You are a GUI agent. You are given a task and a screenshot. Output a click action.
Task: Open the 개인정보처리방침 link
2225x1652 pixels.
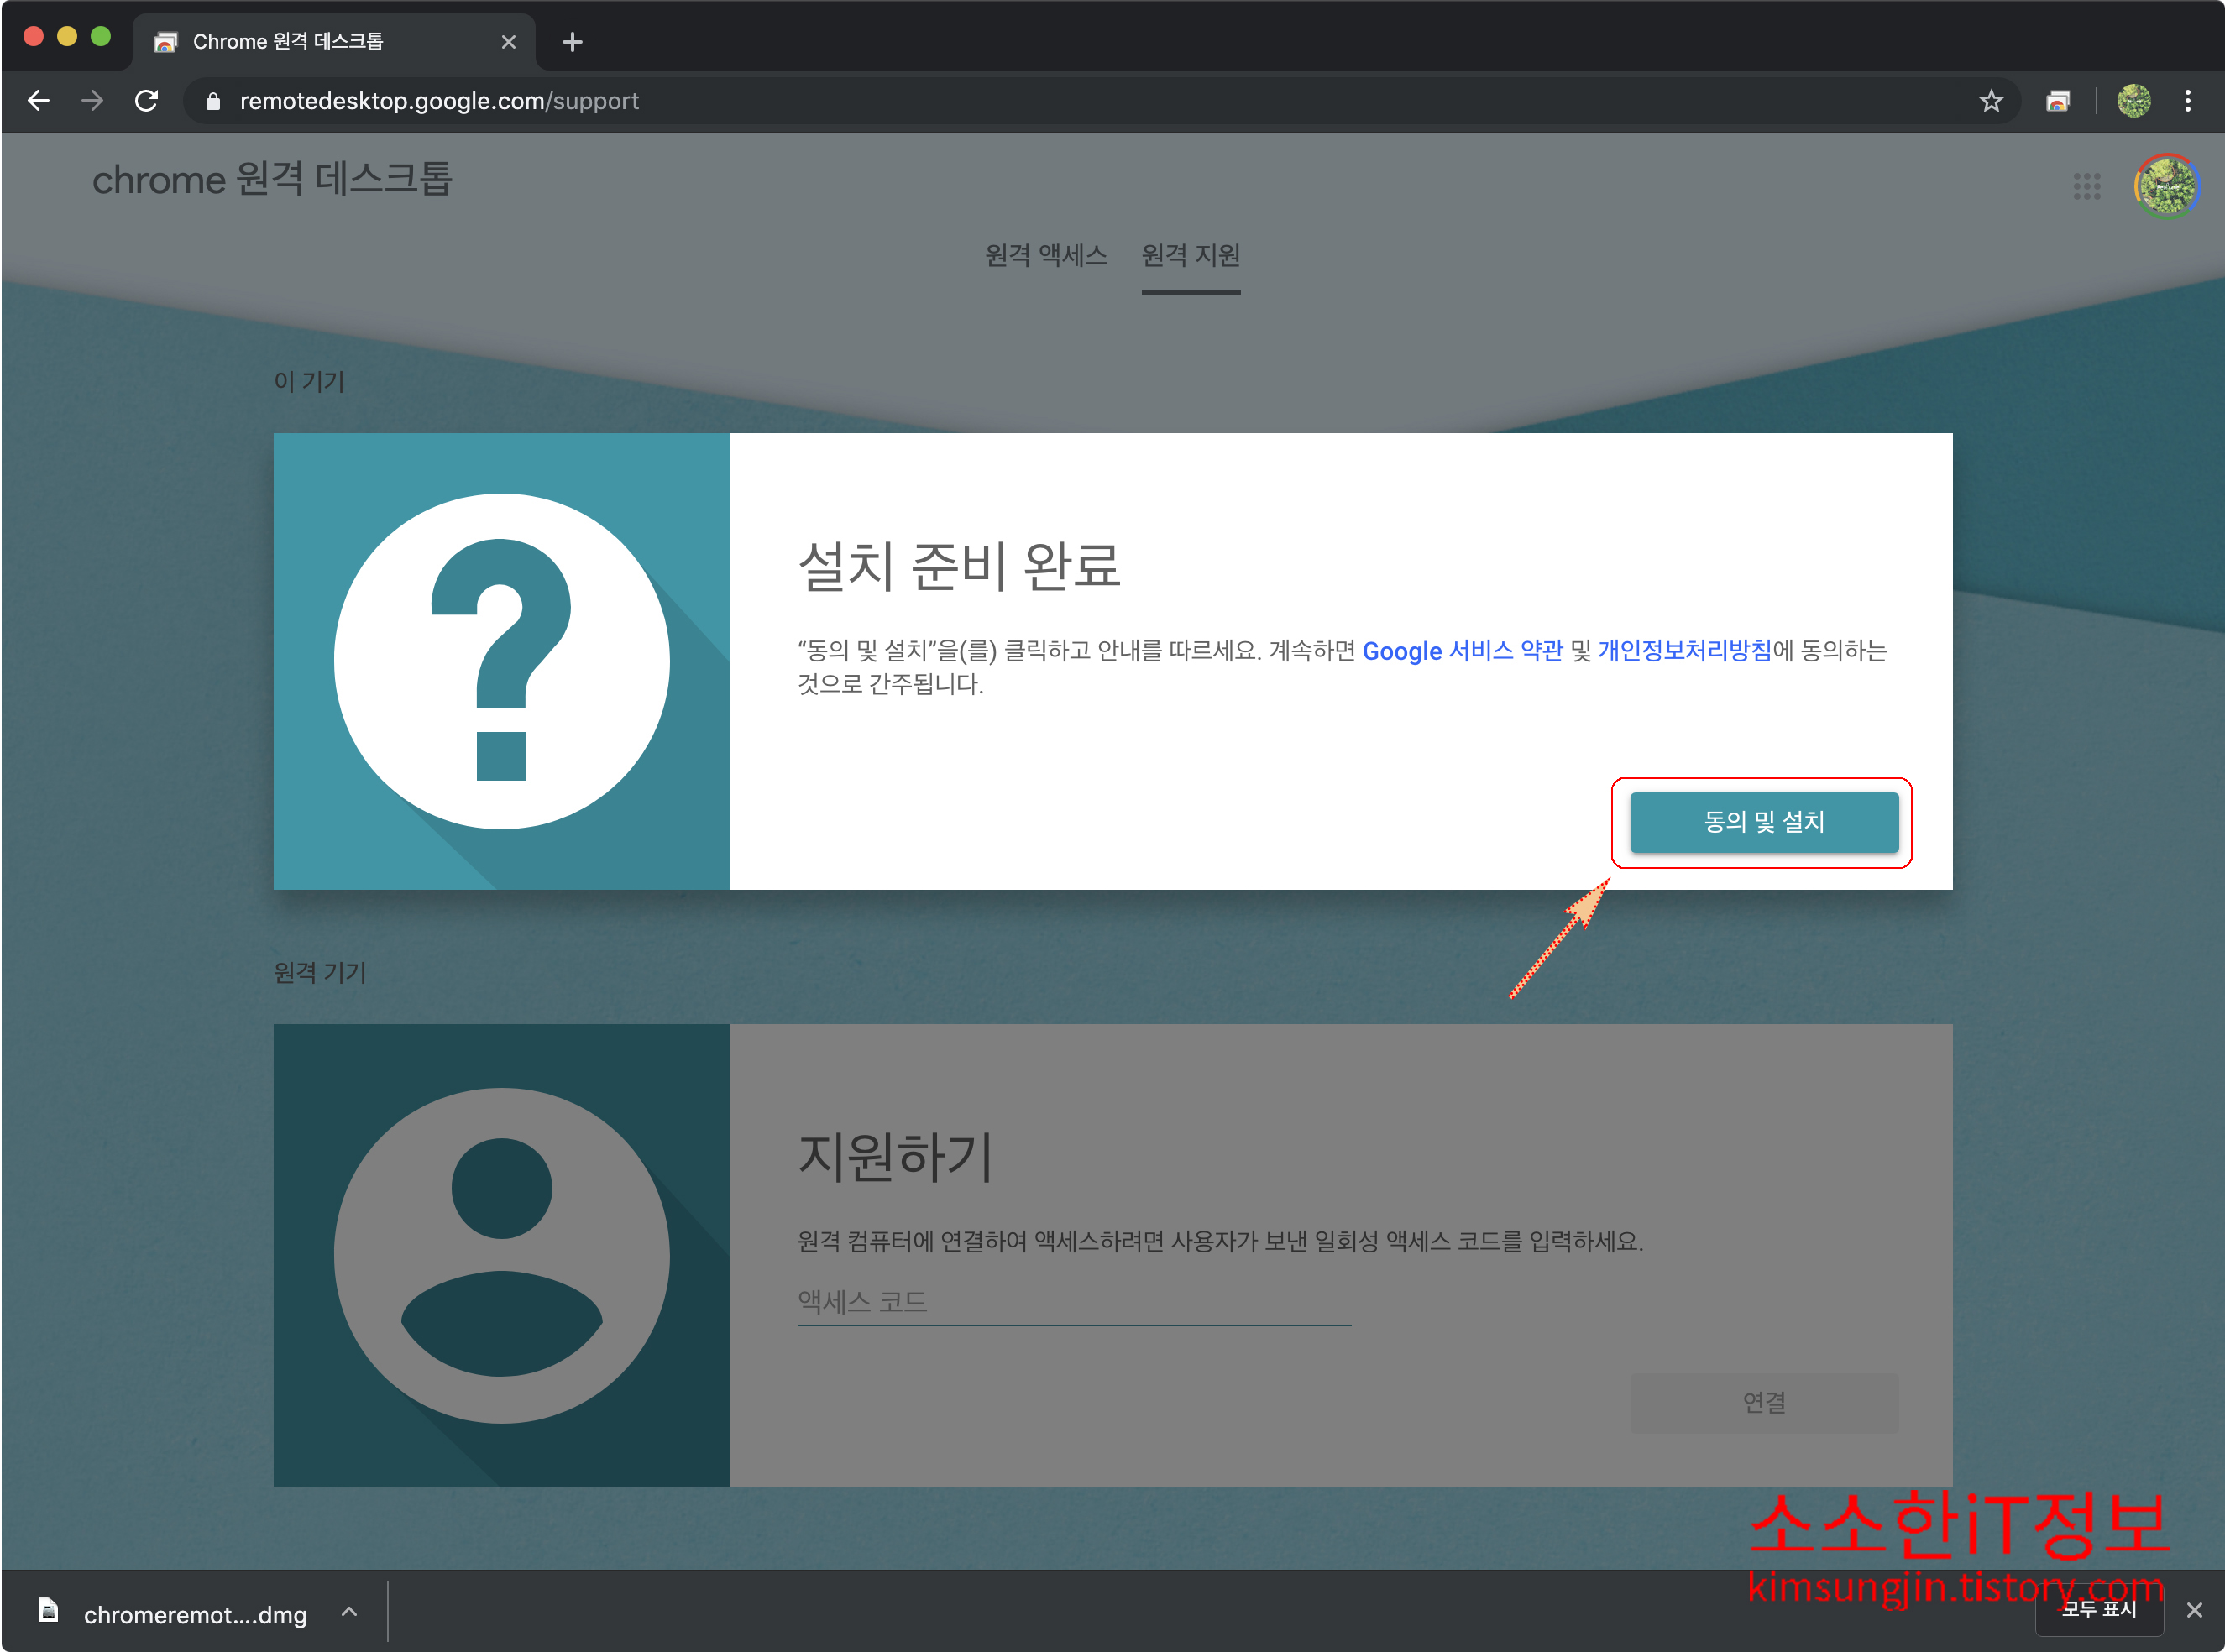pyautogui.click(x=1684, y=651)
